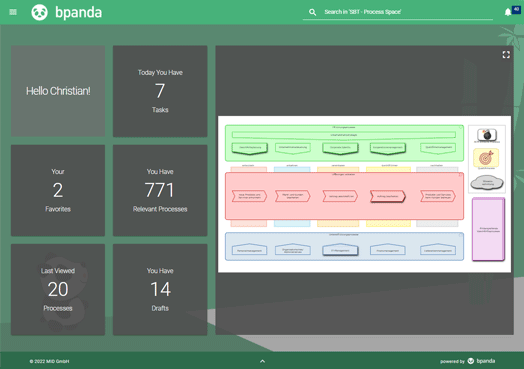Click the purple box in the diagram
Viewport: 524px width, 369px height.
click(488, 229)
